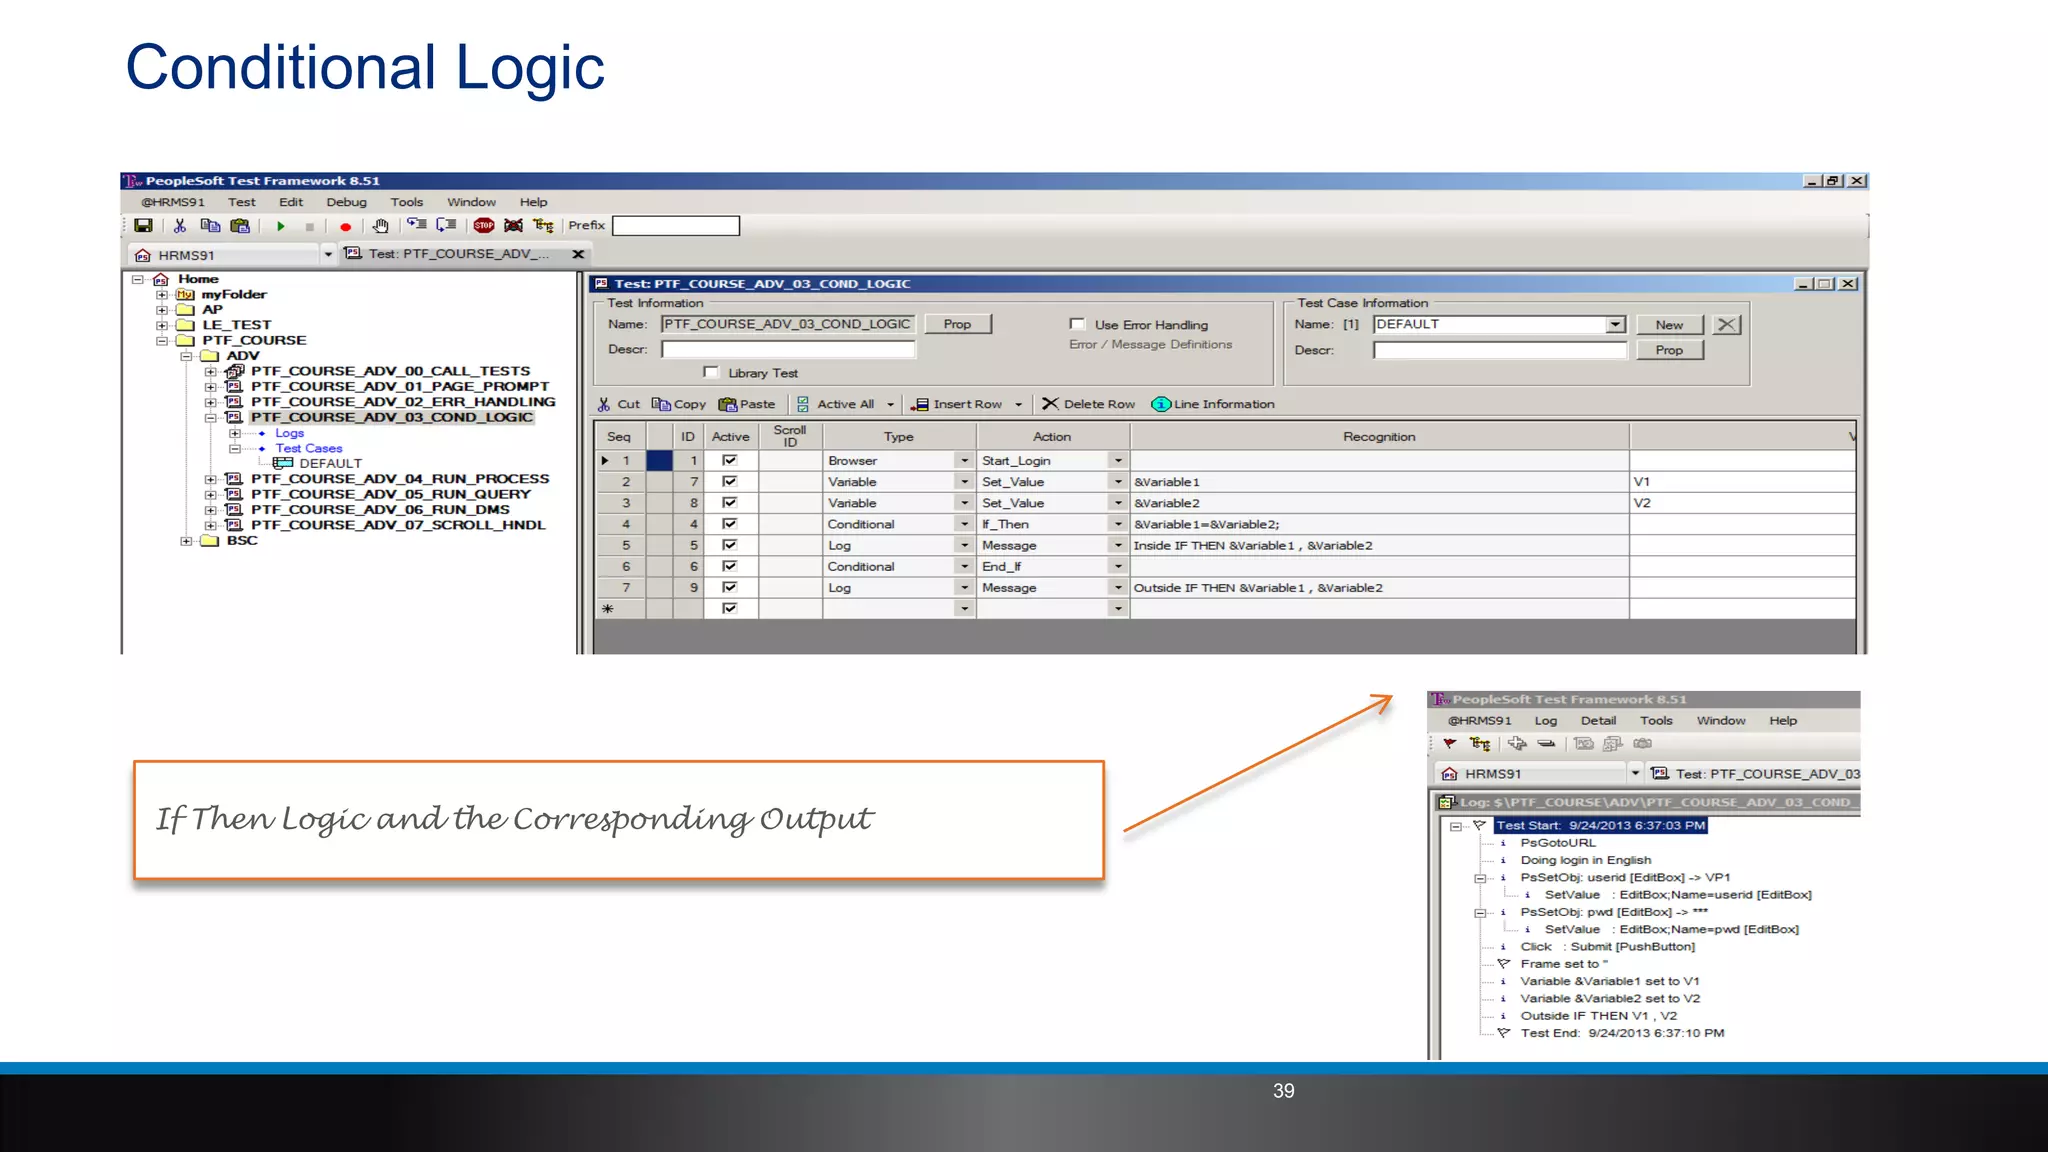
Task: Click the scissors Cut icon in main toolbar
Action: point(180,226)
